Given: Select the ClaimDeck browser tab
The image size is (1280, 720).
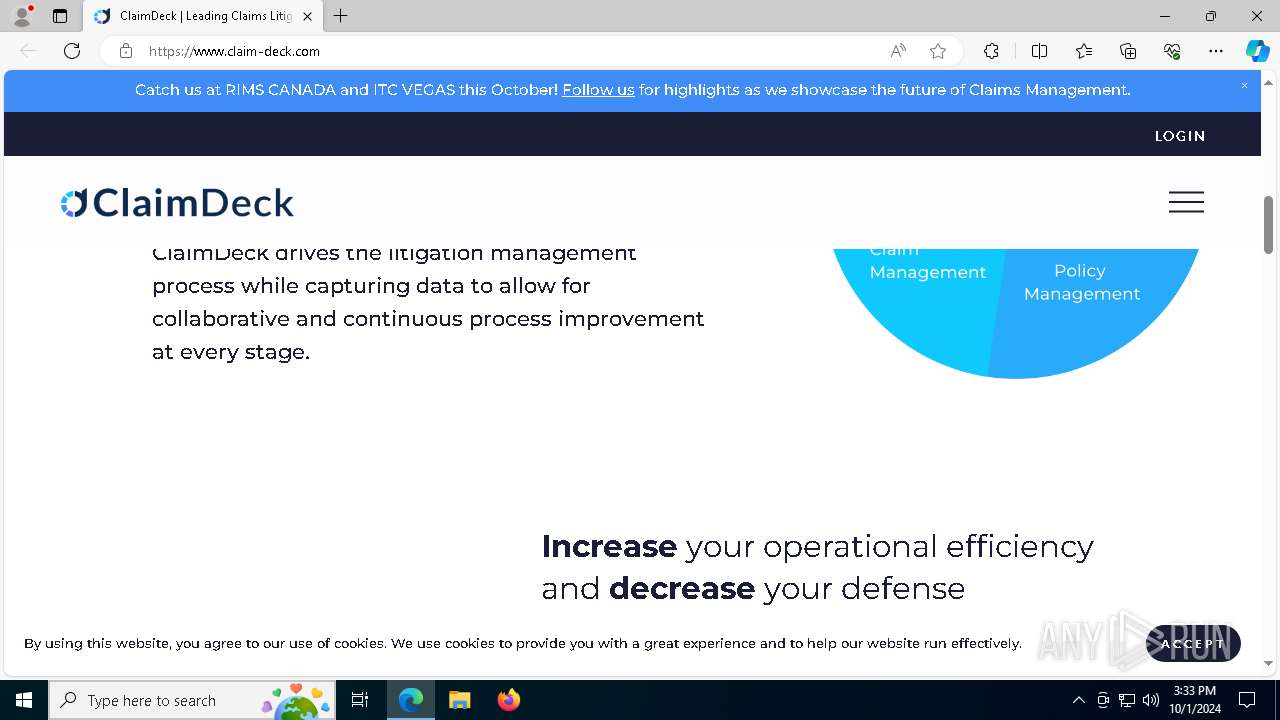Looking at the screenshot, I should coord(204,16).
